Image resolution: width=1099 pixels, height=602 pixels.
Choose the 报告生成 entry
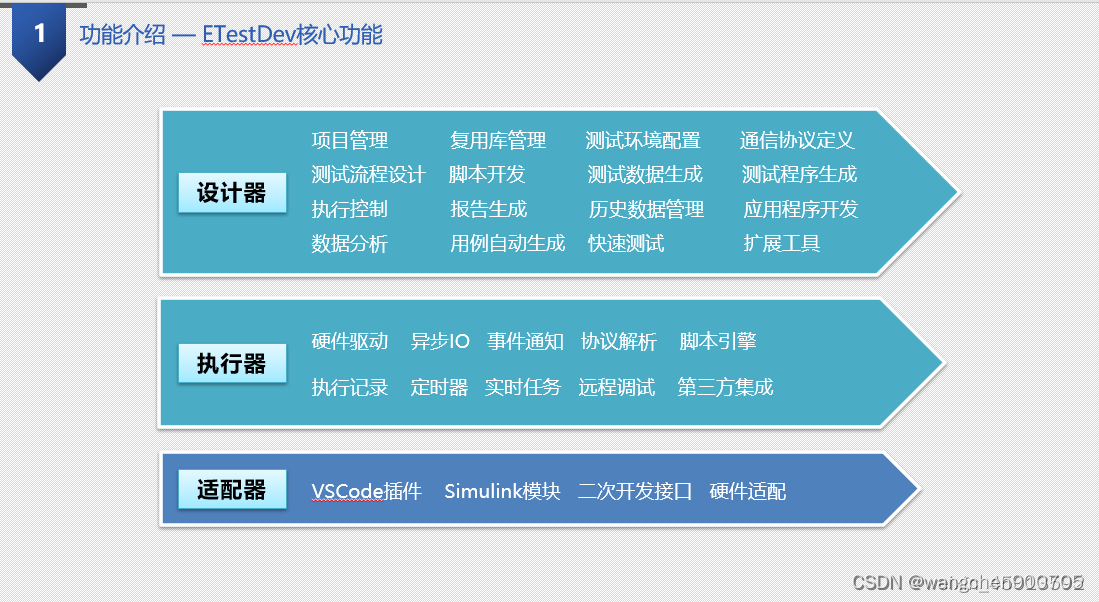pyautogui.click(x=489, y=209)
